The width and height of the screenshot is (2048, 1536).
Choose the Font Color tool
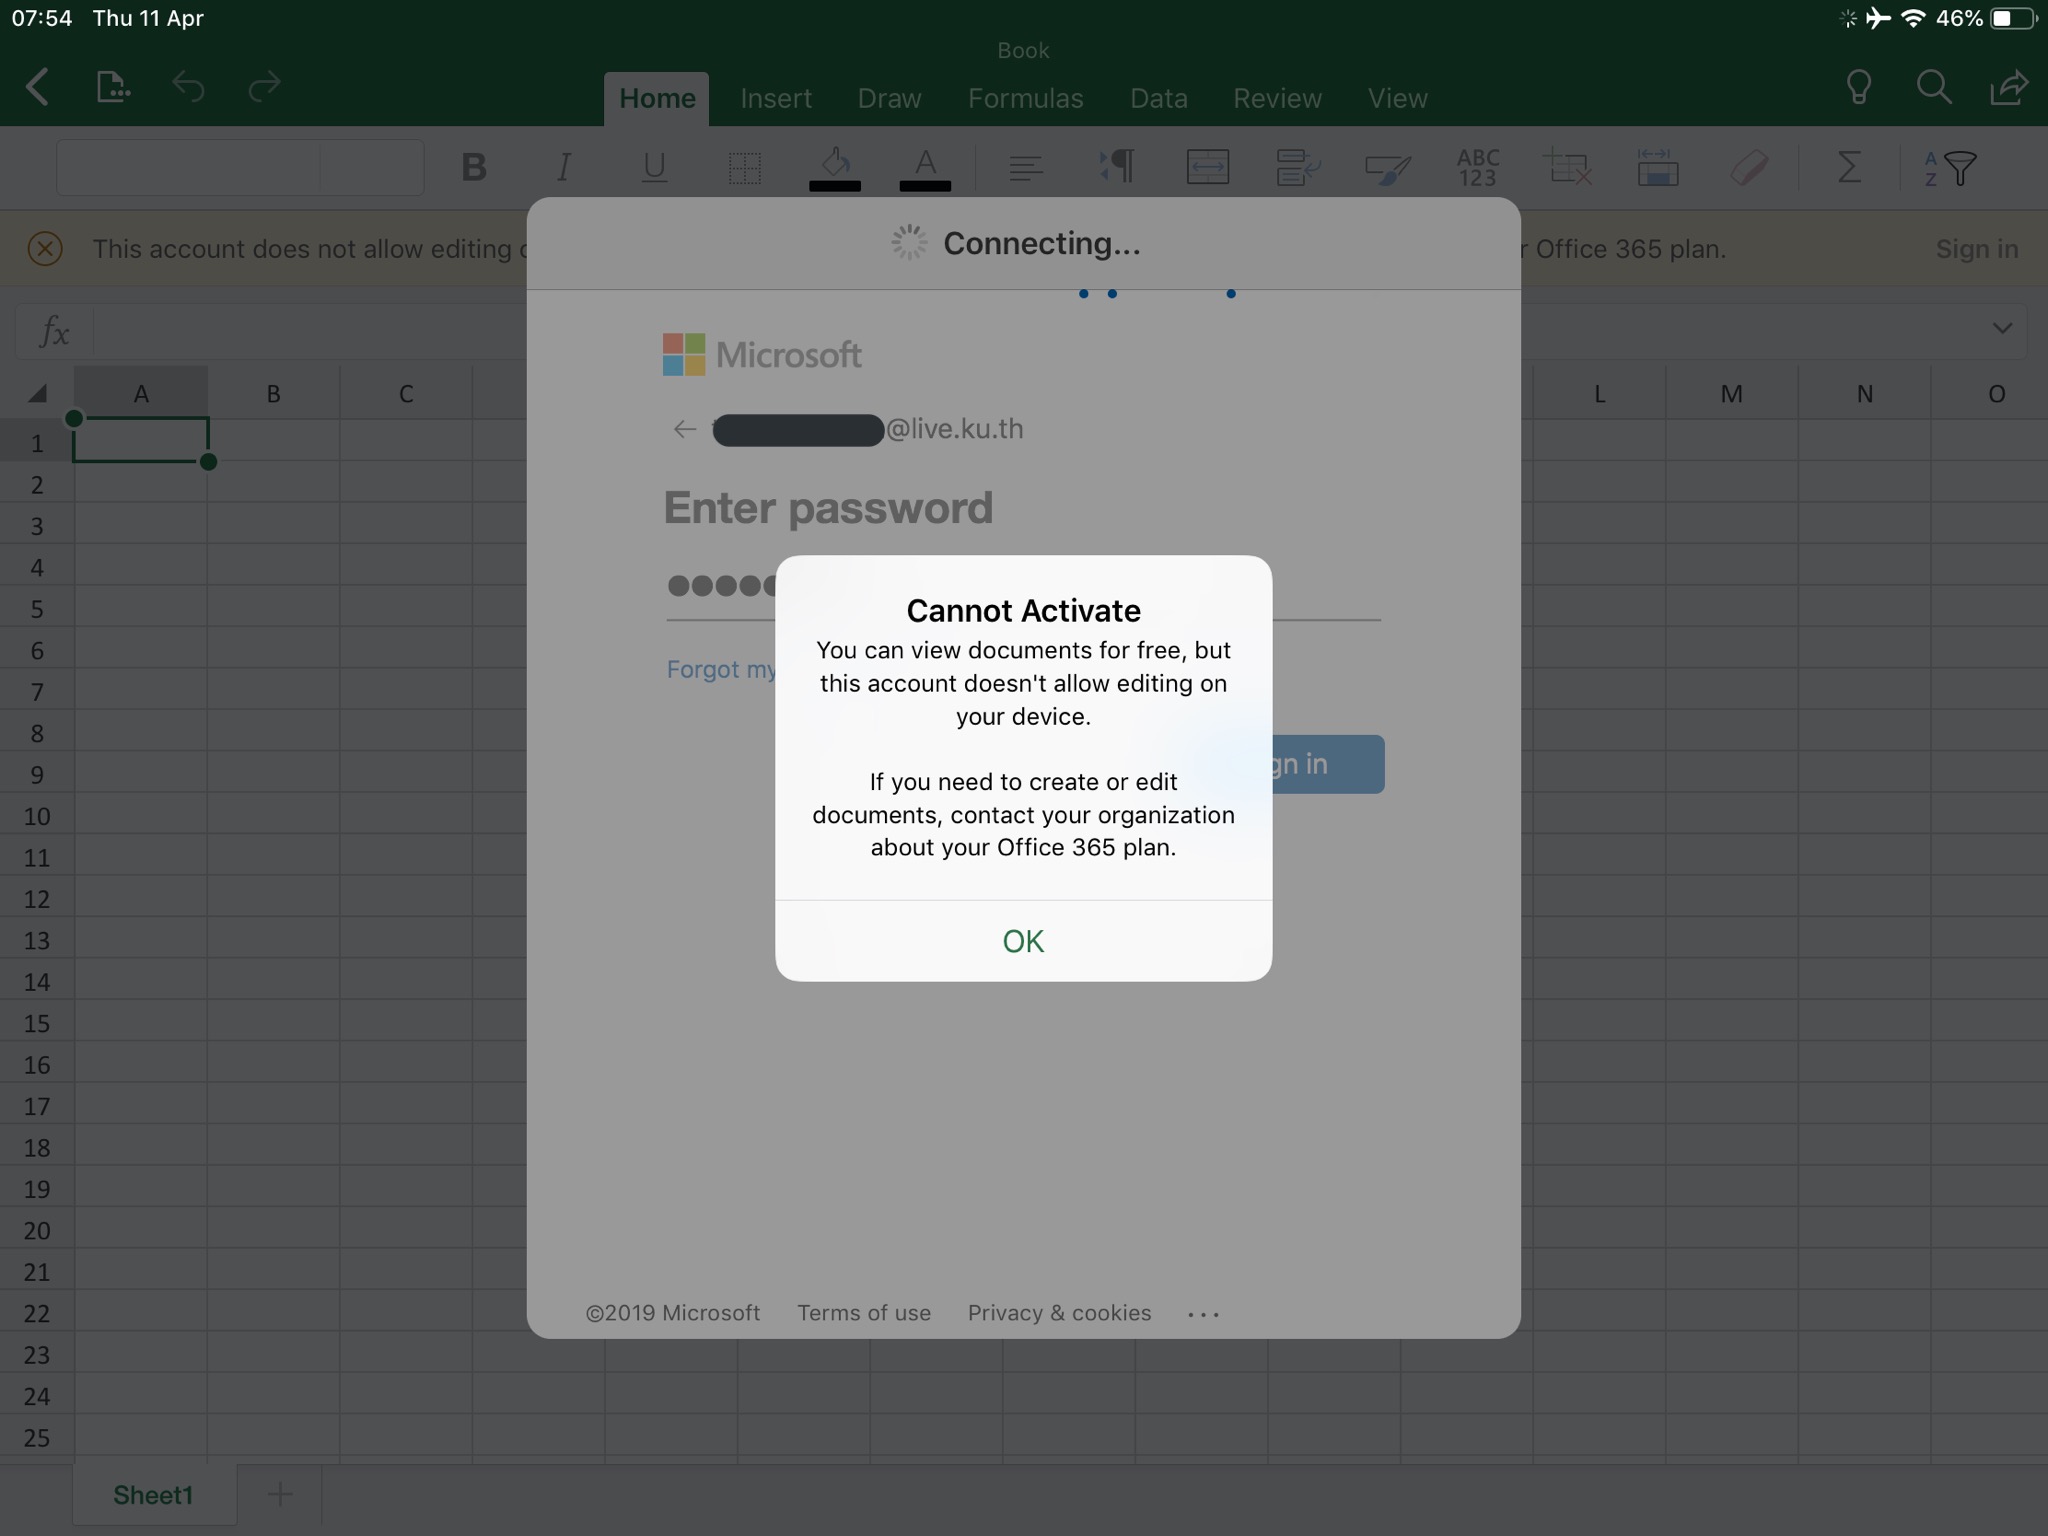click(925, 167)
